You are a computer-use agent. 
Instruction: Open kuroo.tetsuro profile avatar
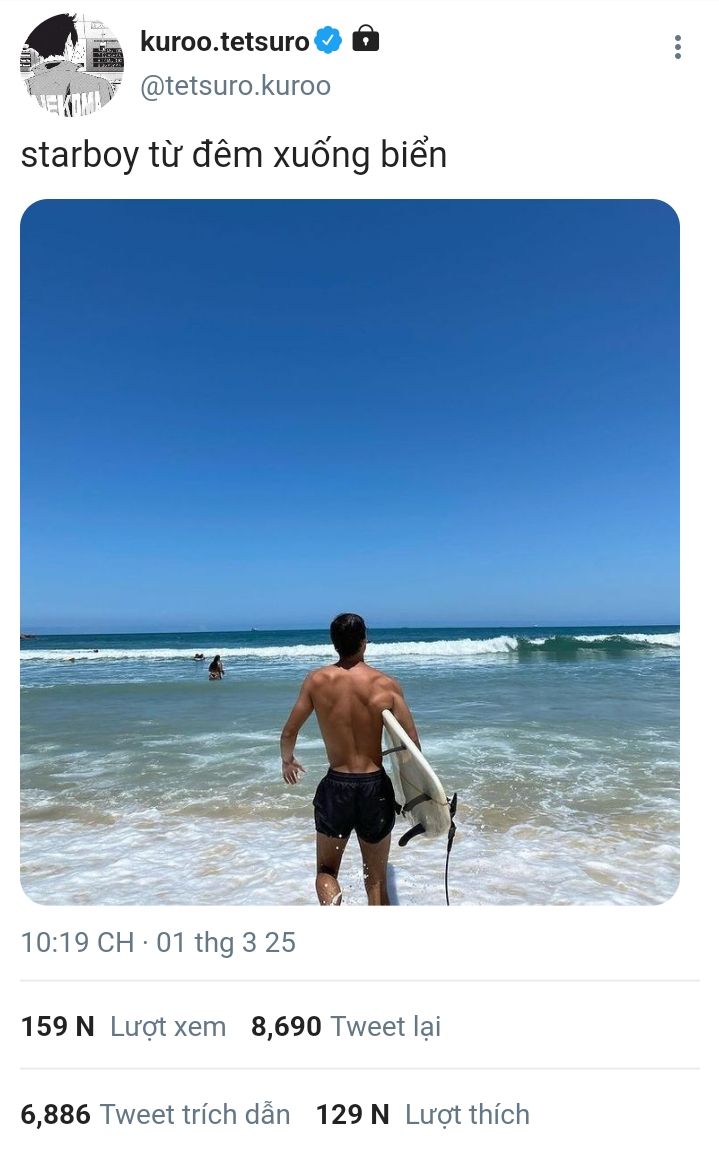coord(71,64)
